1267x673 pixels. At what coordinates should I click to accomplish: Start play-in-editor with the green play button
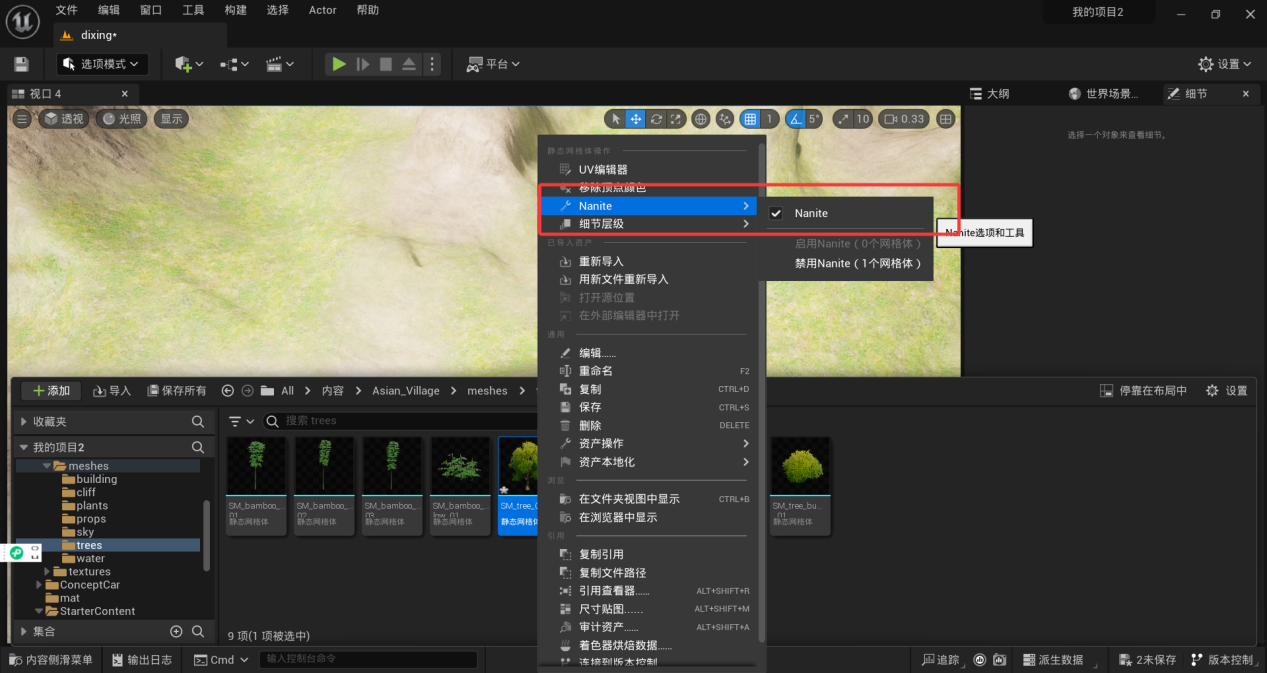coord(339,64)
